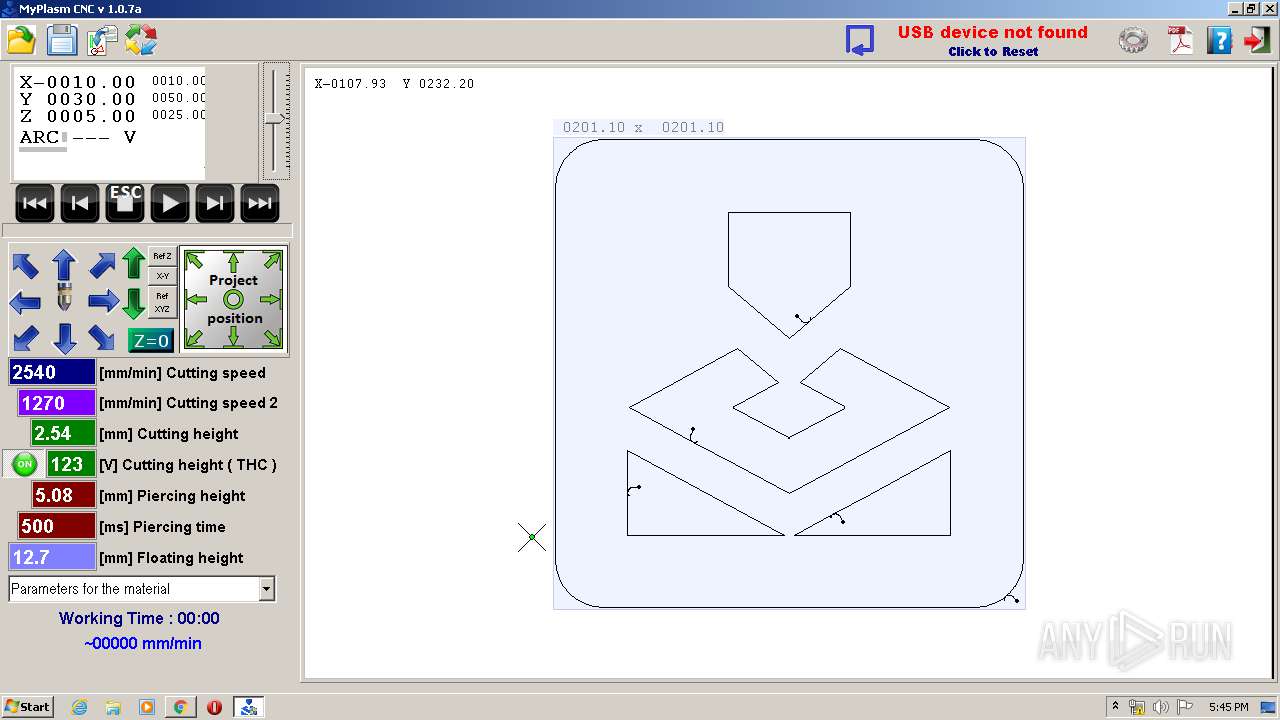Set project position to top-right corner
The width and height of the screenshot is (1280, 720).
pyautogui.click(x=272, y=261)
